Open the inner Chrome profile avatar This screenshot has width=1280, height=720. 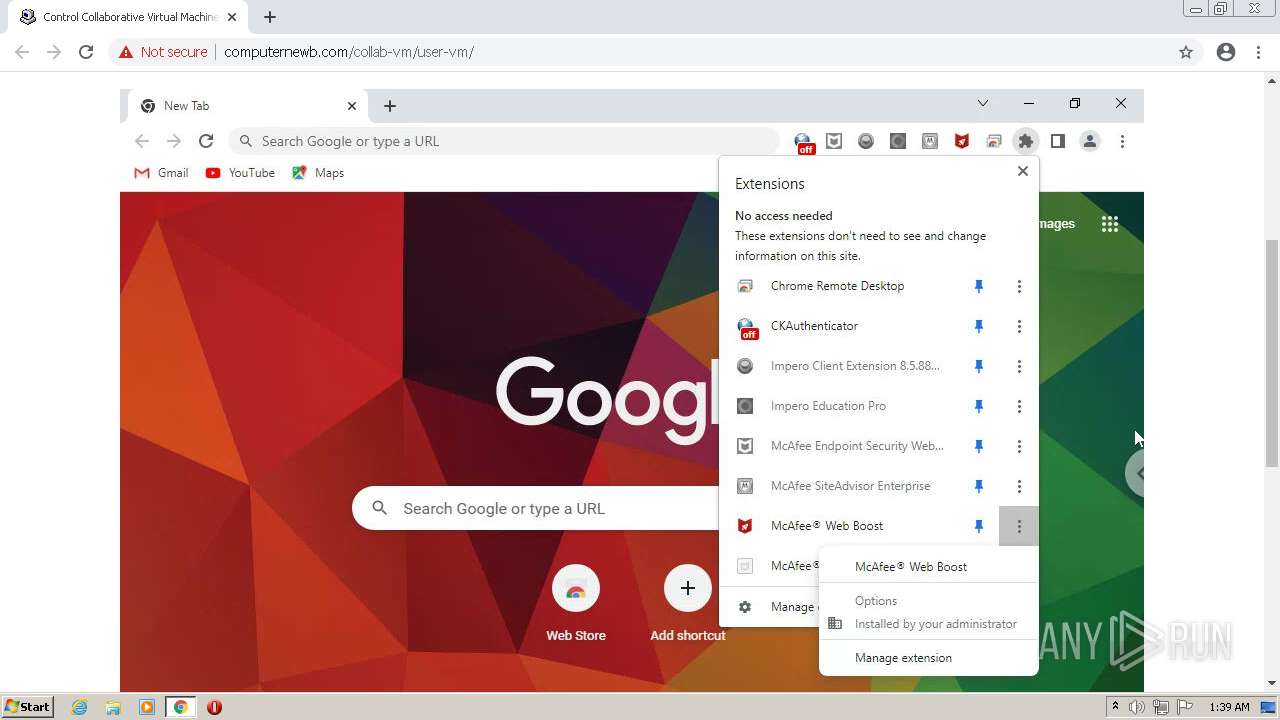click(1090, 141)
